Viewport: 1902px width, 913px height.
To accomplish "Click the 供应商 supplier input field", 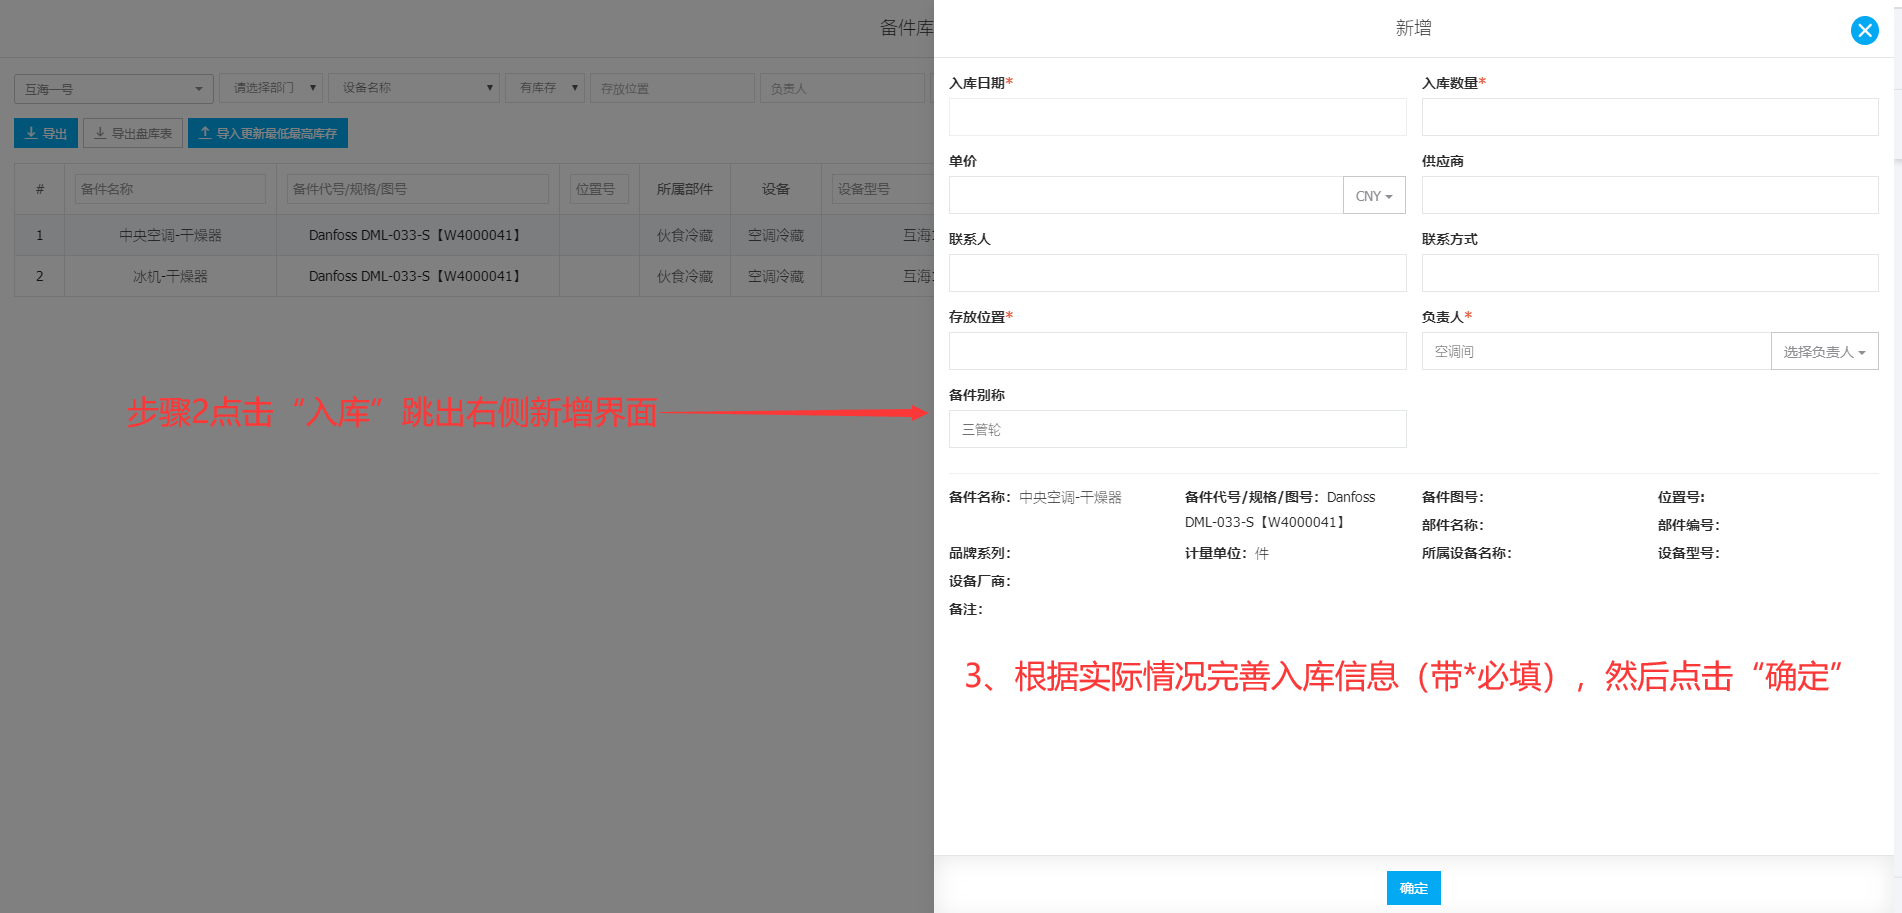I will [1650, 195].
